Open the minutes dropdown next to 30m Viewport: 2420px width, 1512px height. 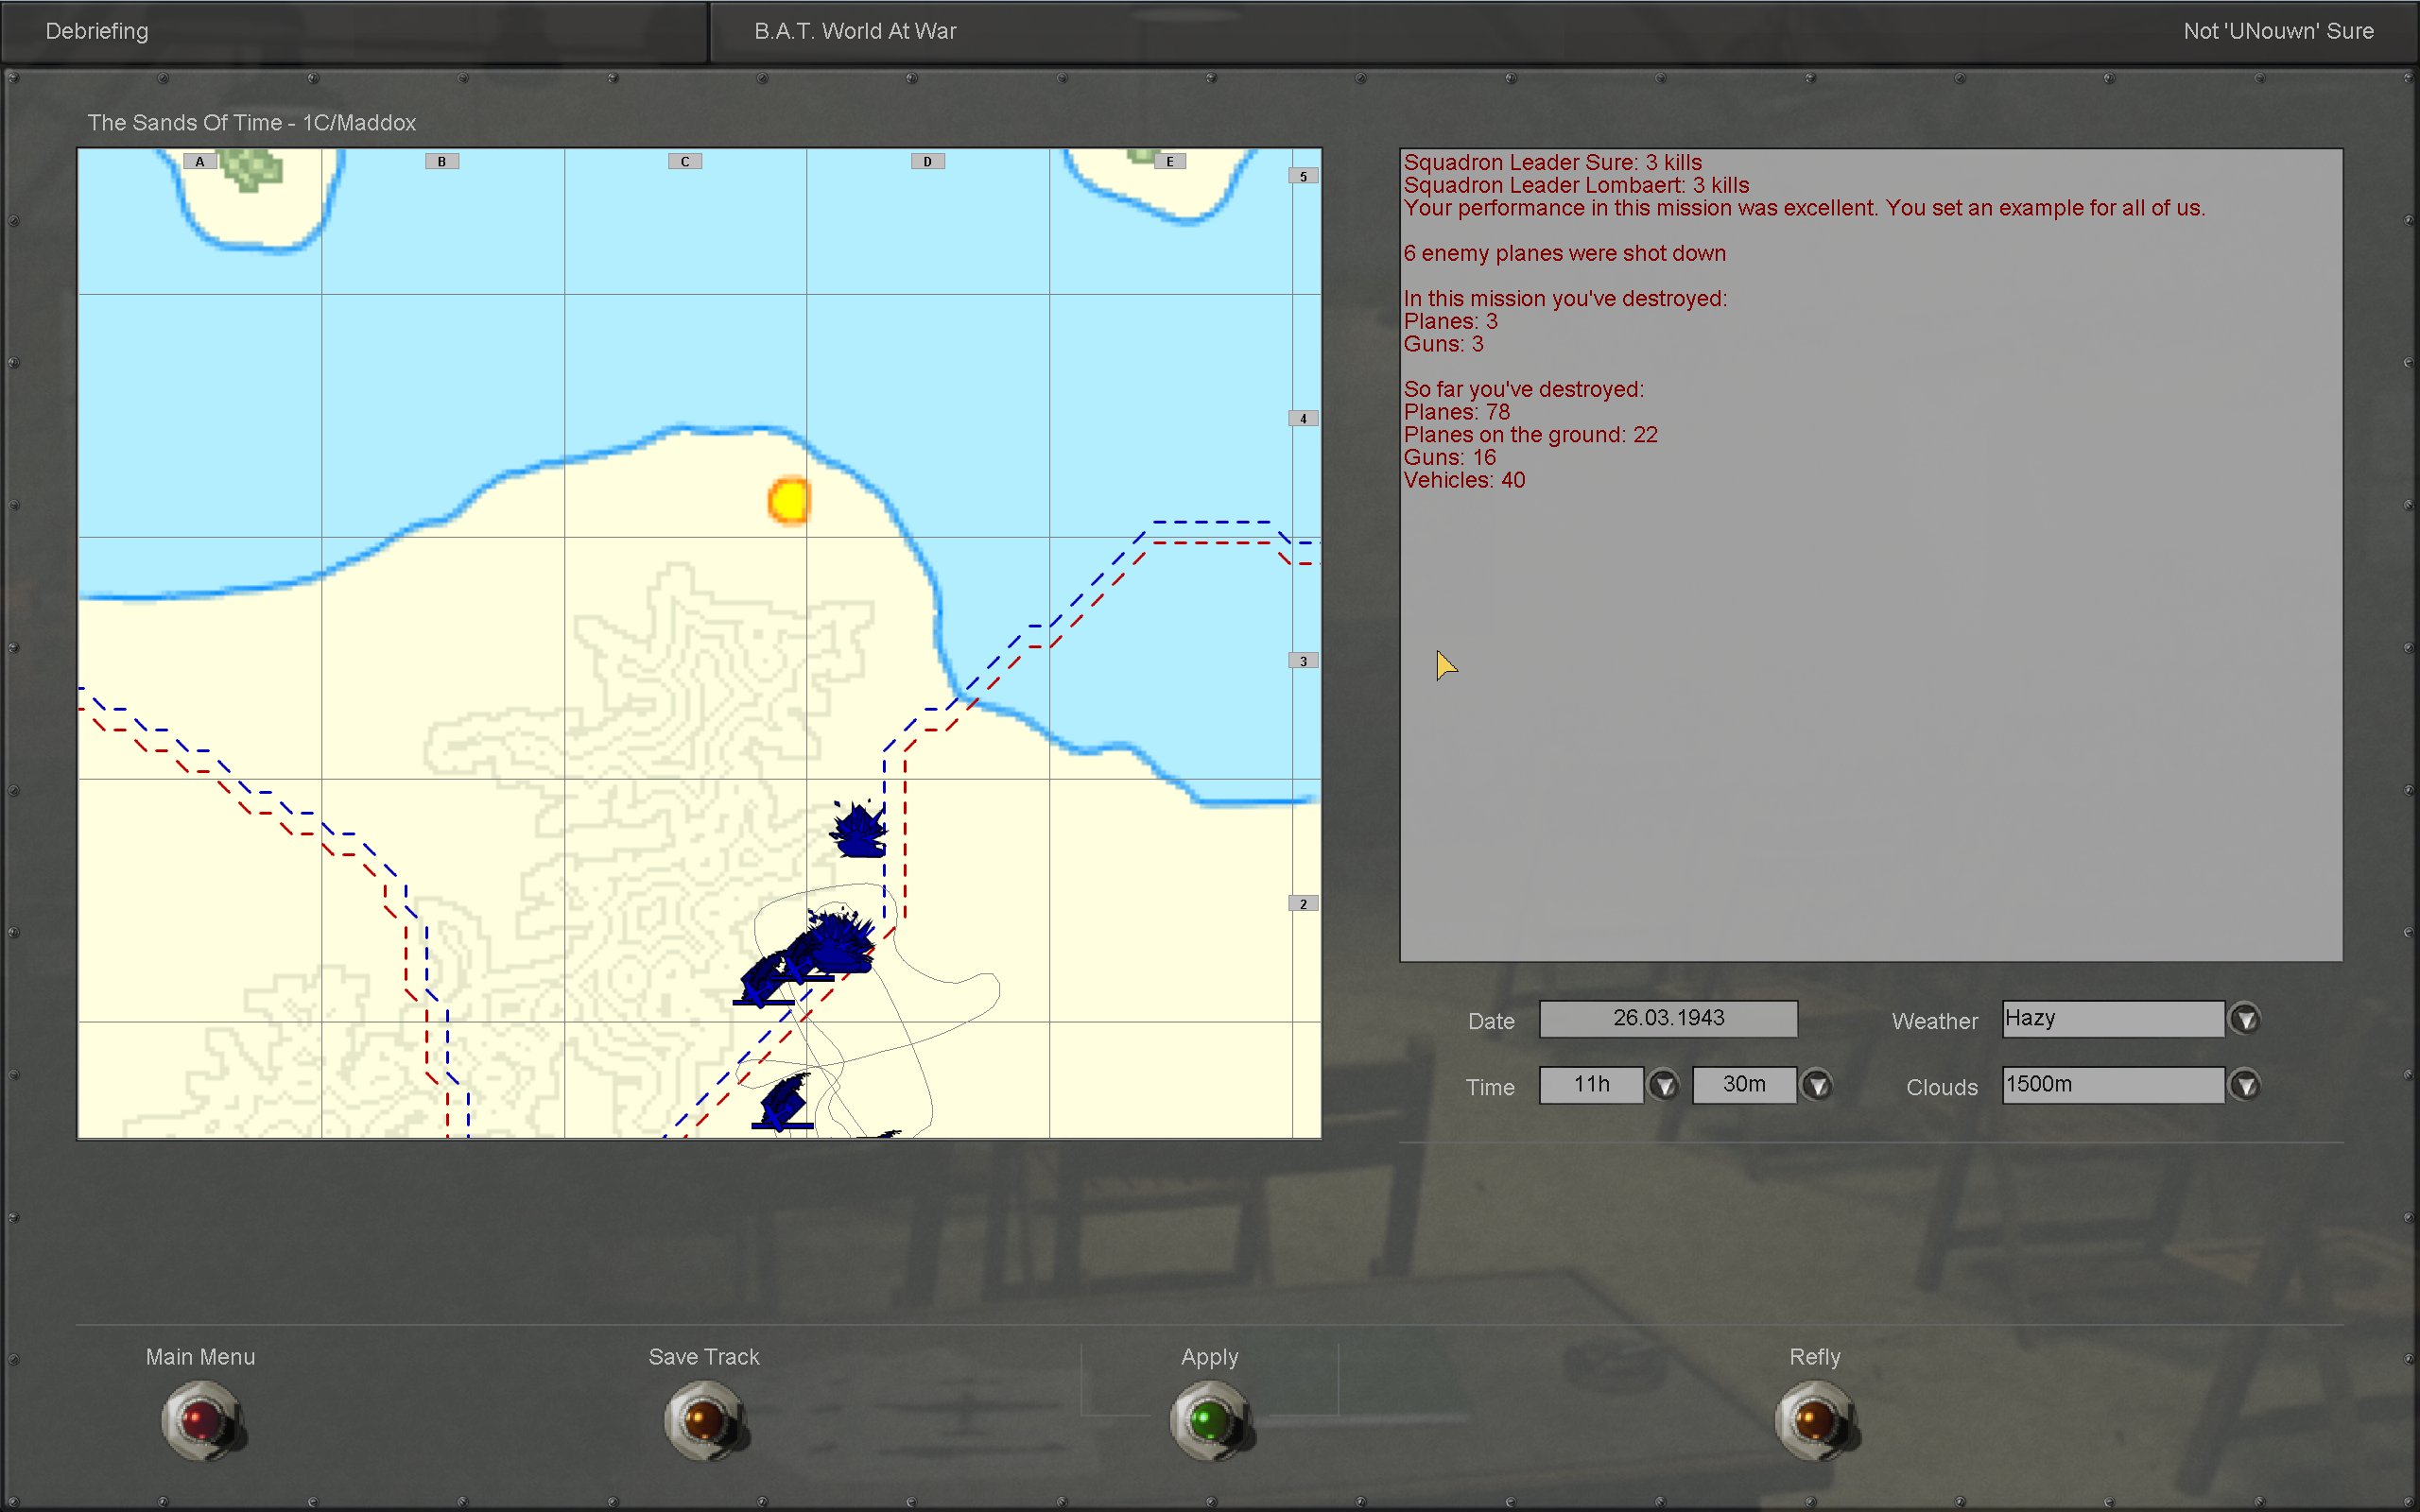pyautogui.click(x=1817, y=1085)
